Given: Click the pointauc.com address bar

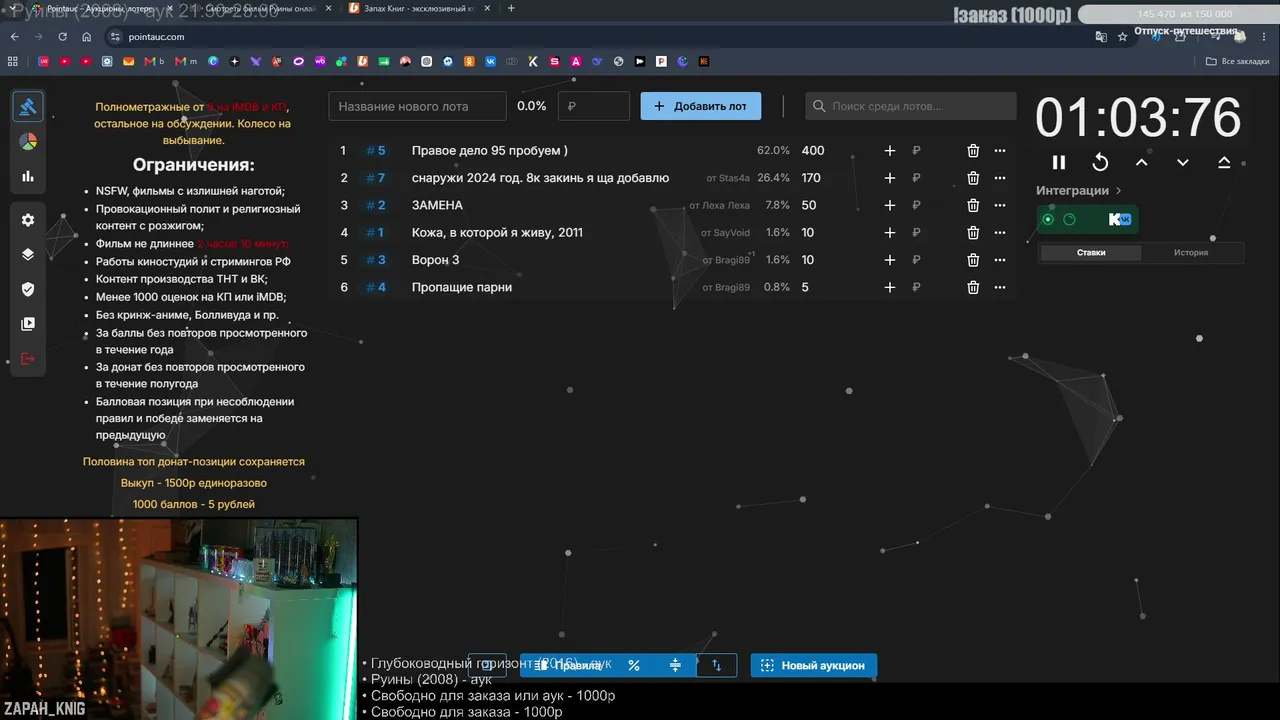Looking at the screenshot, I should click(600, 37).
